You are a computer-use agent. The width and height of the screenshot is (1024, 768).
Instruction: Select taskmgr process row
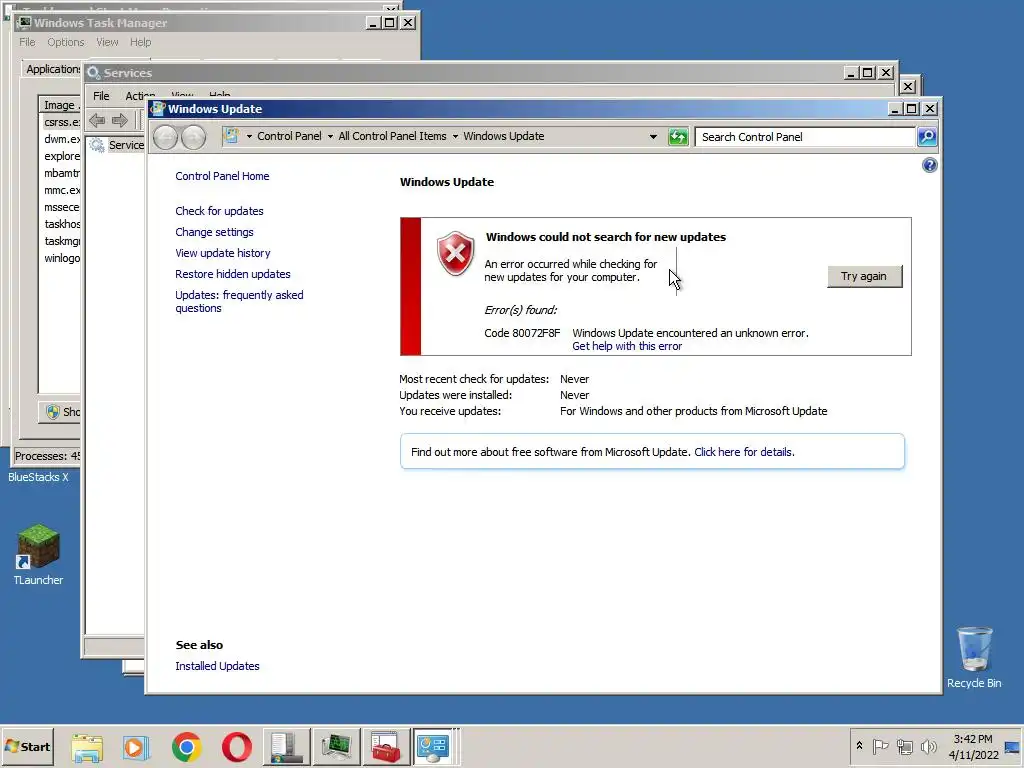coord(61,241)
